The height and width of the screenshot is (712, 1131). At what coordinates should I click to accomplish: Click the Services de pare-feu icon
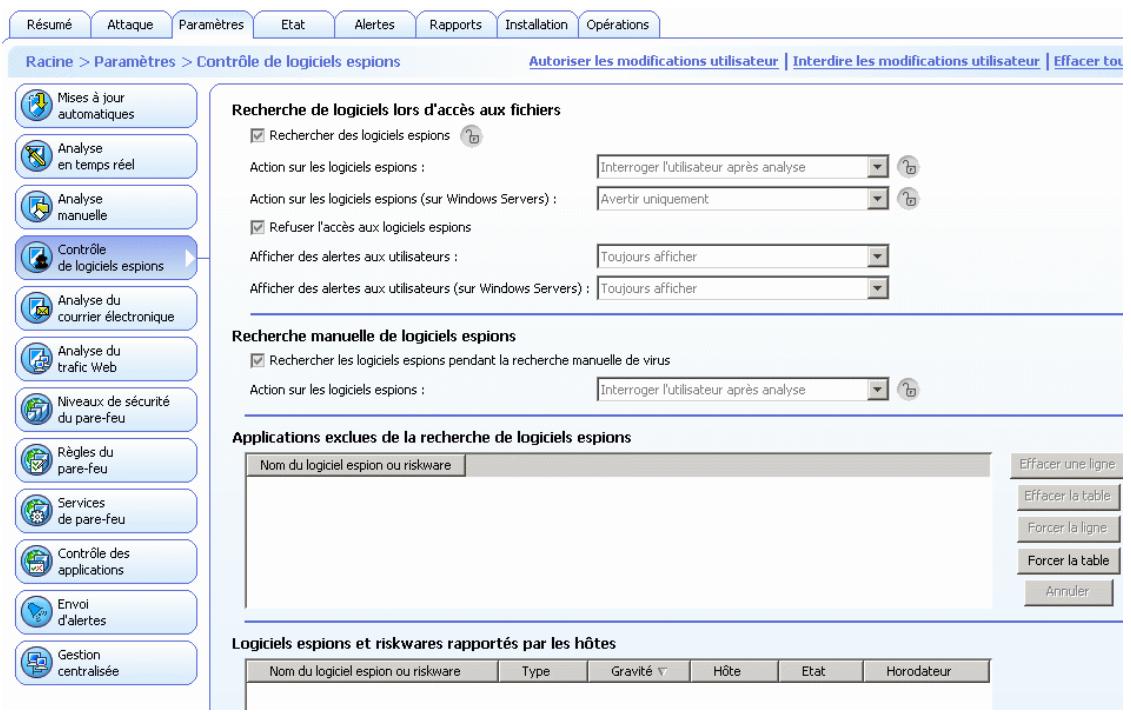(x=36, y=511)
